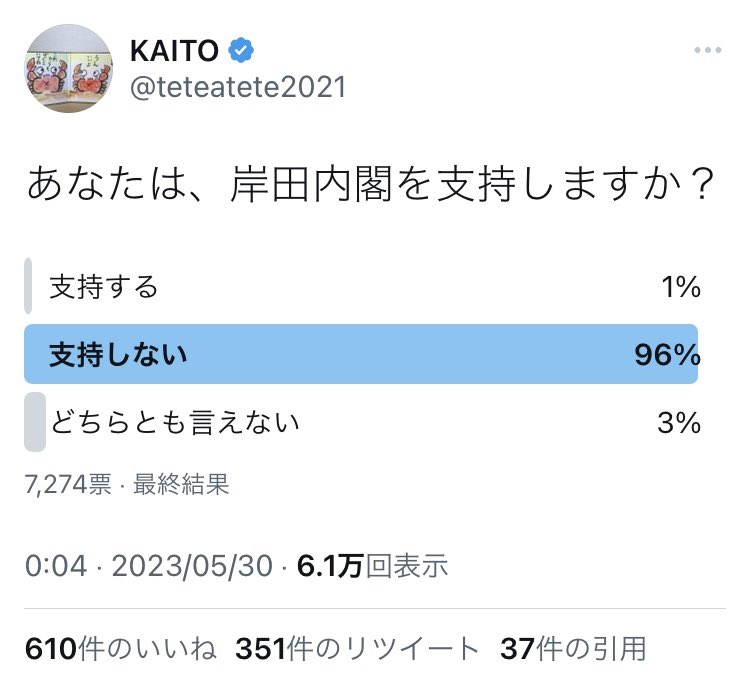Select the 支持しない poll result bar
This screenshot has width=750, height=675.
click(x=361, y=354)
